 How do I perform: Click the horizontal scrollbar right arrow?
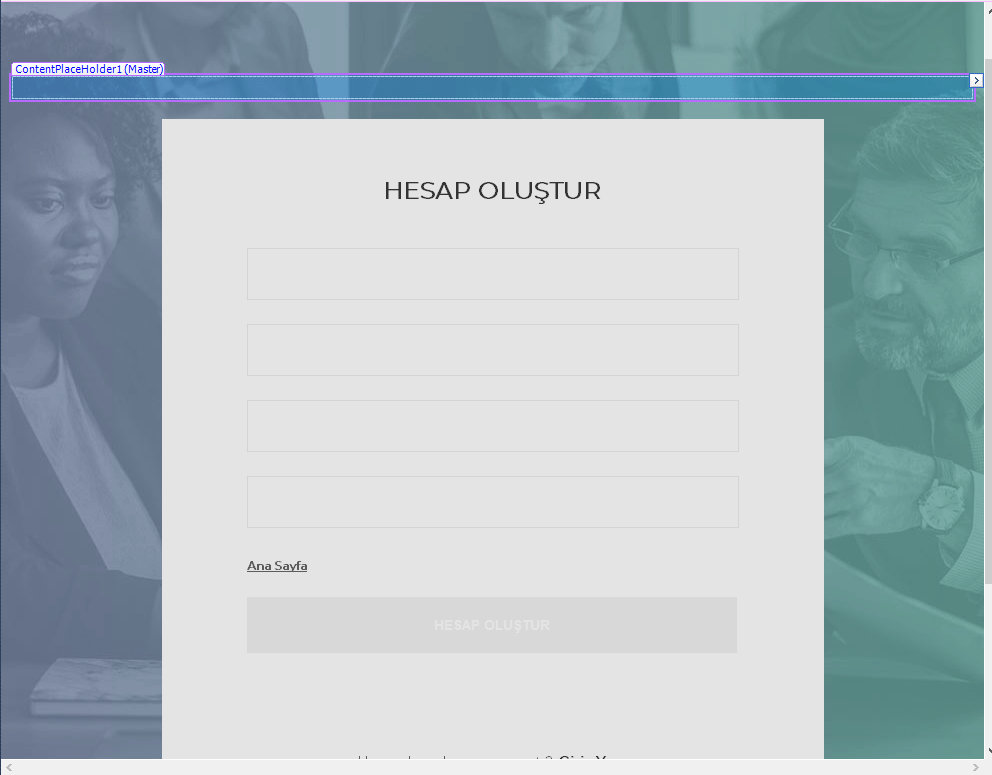[975, 767]
